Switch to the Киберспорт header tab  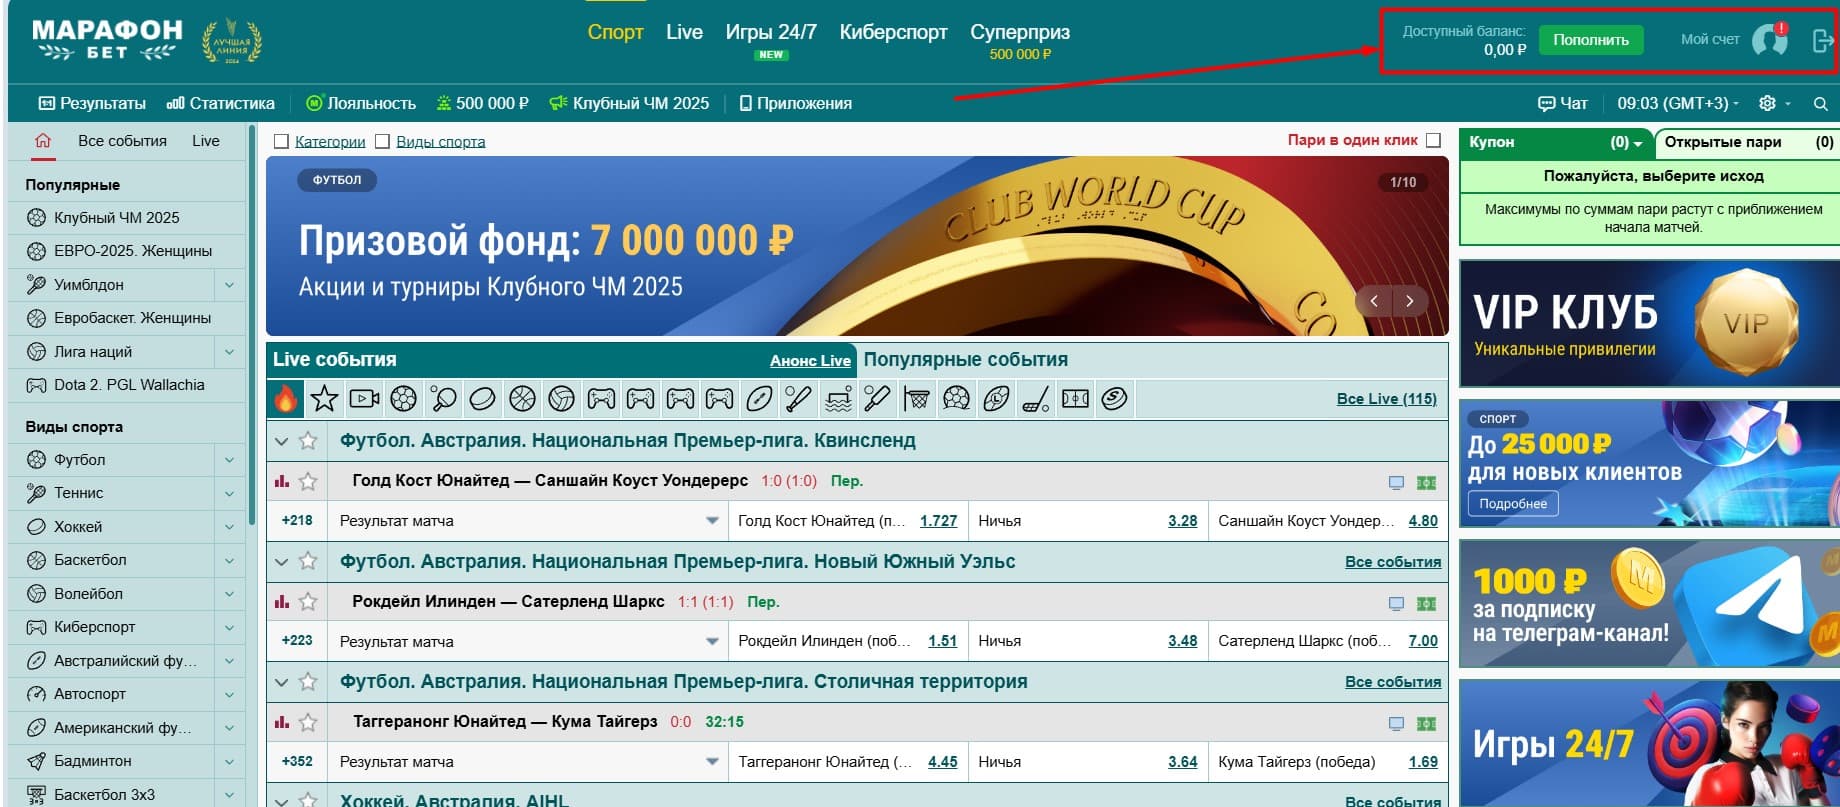tap(893, 32)
